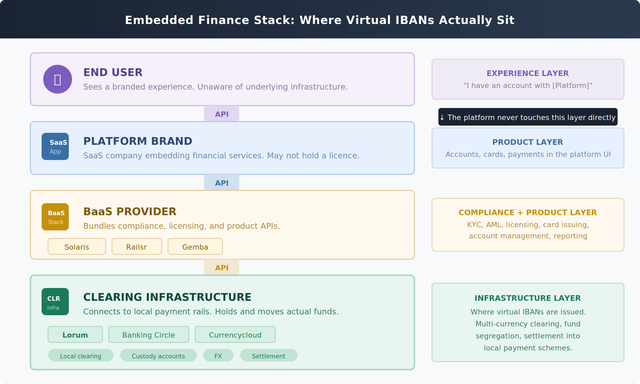Click the Custody accounts tag

158,356
